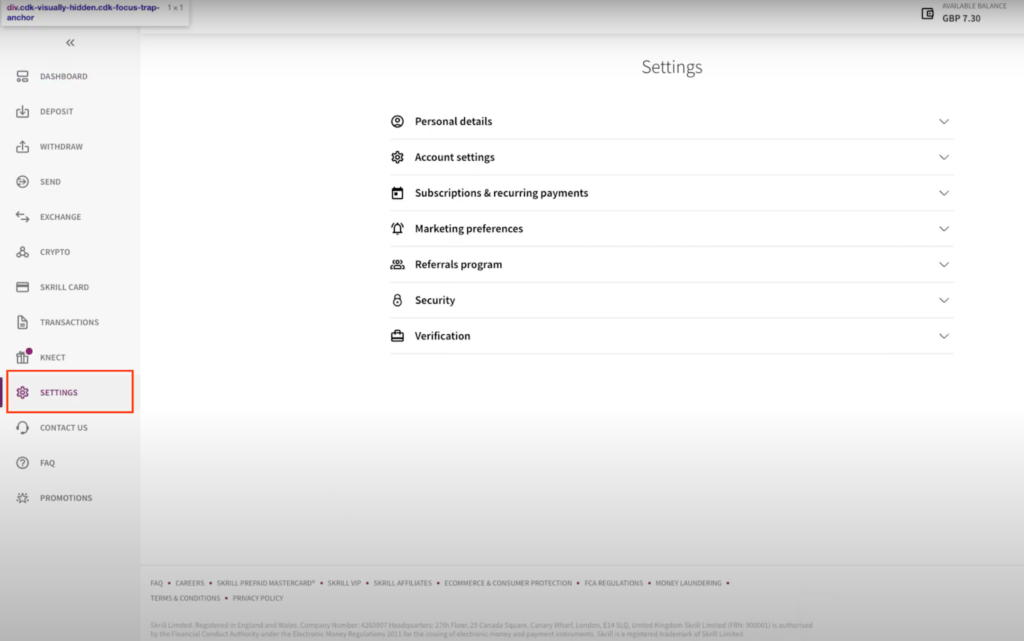Click the Security heading text

point(435,300)
